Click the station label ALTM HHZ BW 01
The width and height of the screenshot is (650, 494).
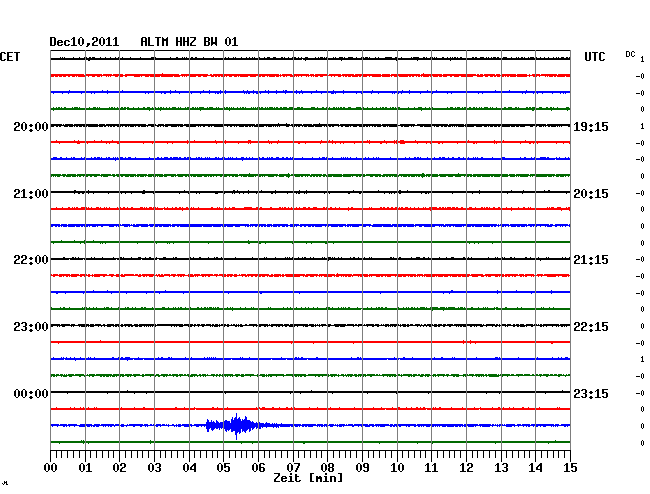(189, 42)
